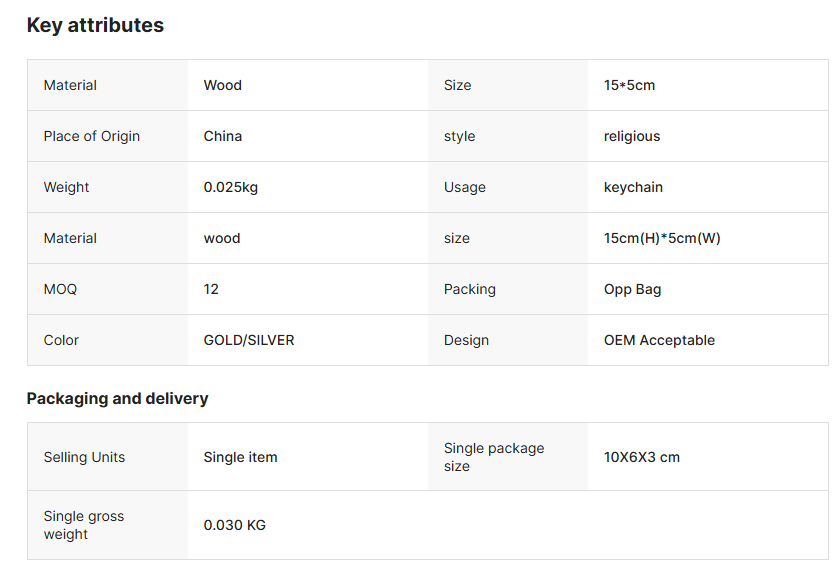Select the 0.030 KG gross weight
837x573 pixels.
pos(234,525)
